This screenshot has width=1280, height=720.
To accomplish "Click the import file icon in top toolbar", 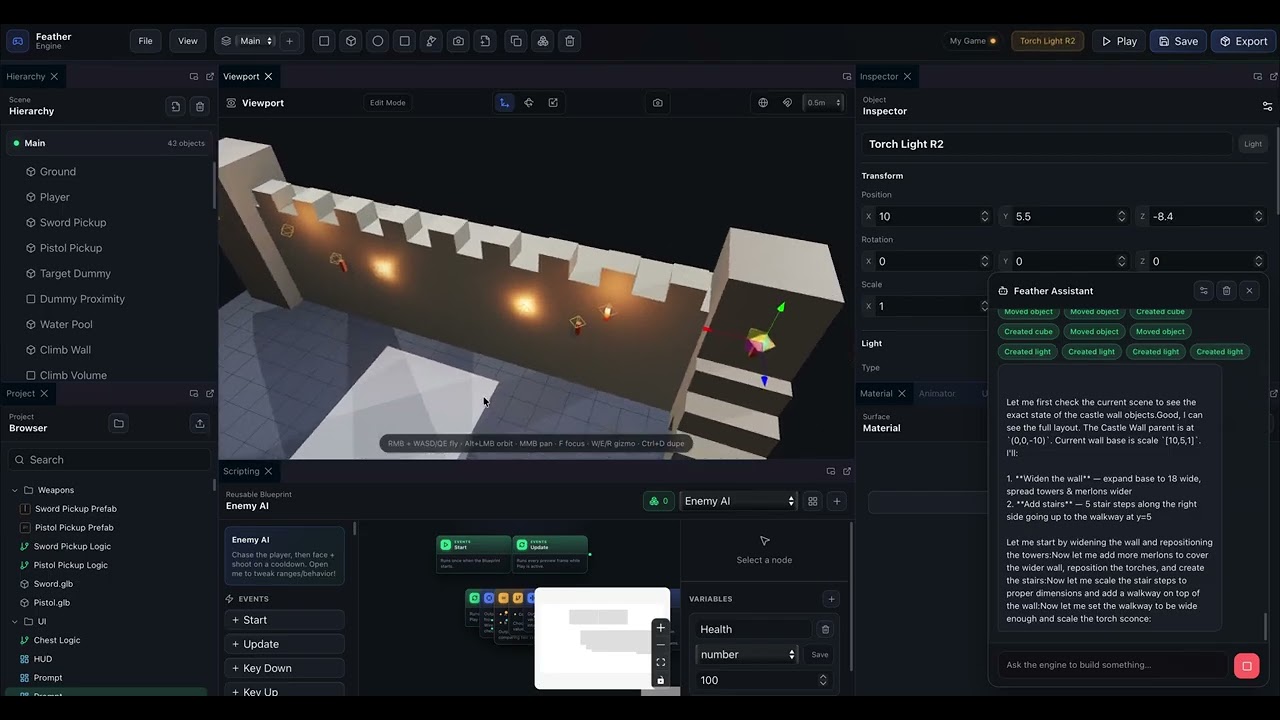I will [485, 41].
